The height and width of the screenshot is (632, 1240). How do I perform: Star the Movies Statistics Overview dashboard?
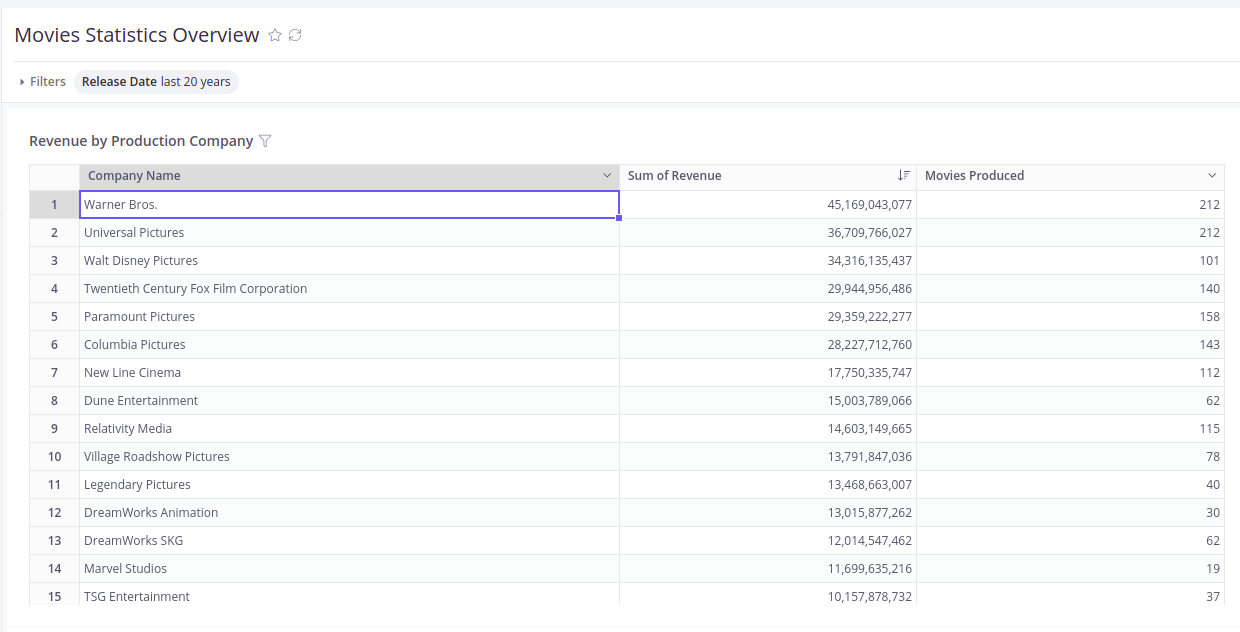(x=276, y=35)
